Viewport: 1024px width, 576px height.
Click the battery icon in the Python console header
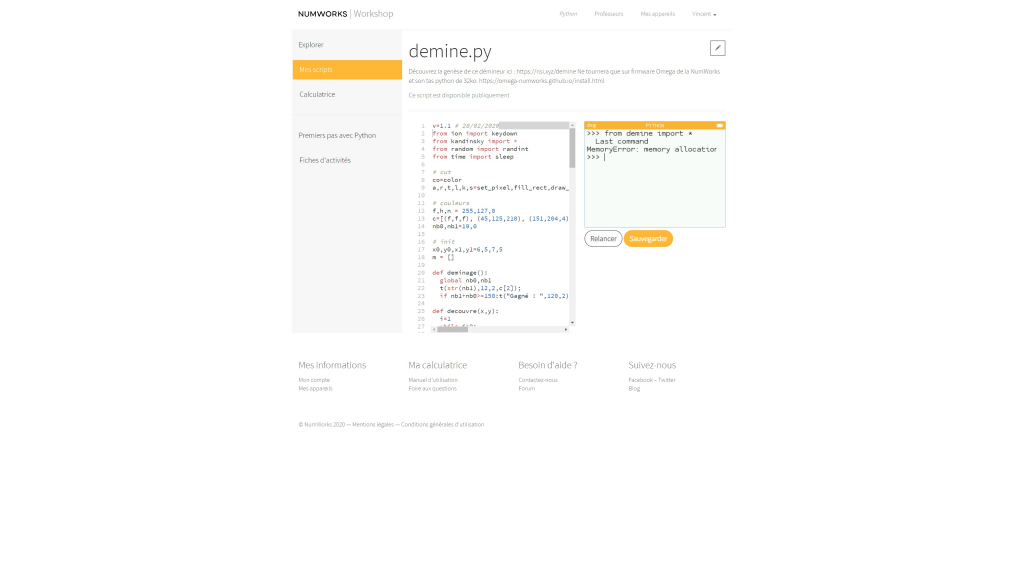coord(719,125)
